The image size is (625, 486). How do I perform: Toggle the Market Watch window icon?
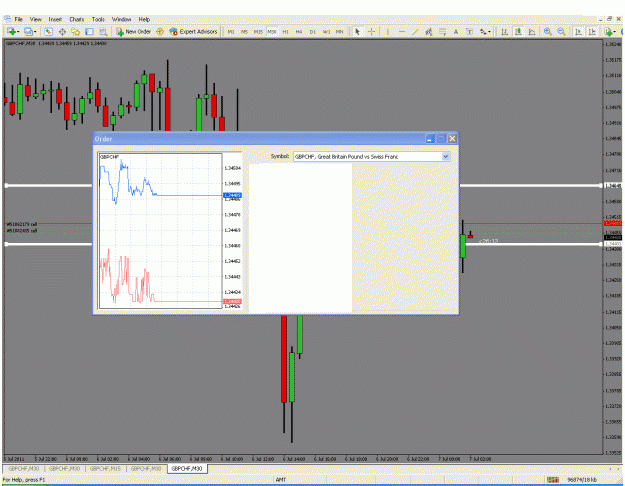49,31
